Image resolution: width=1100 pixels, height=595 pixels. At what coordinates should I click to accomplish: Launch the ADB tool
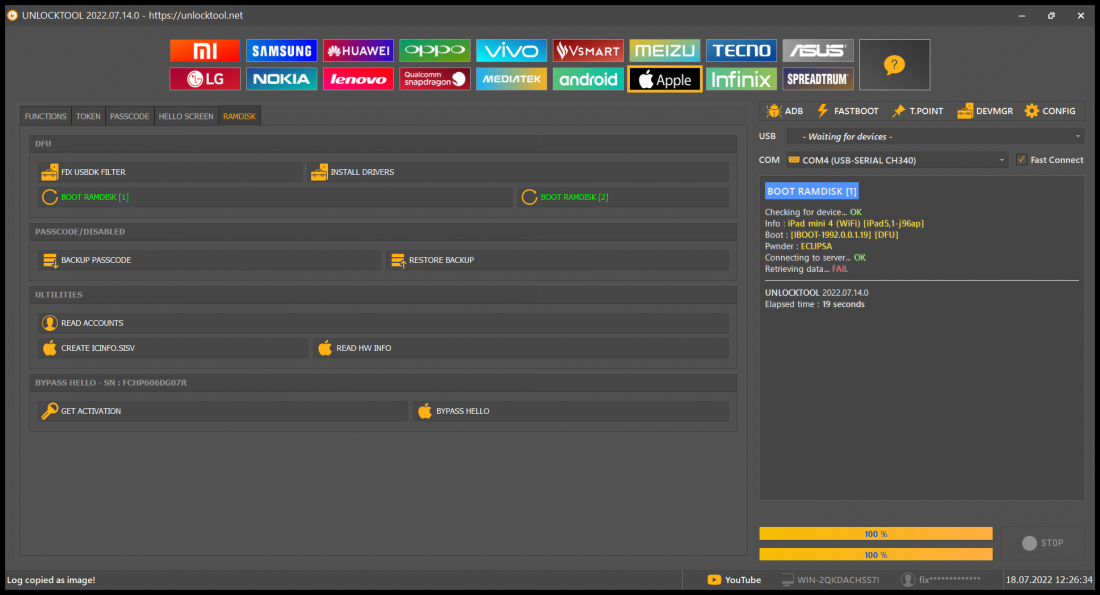click(x=785, y=111)
